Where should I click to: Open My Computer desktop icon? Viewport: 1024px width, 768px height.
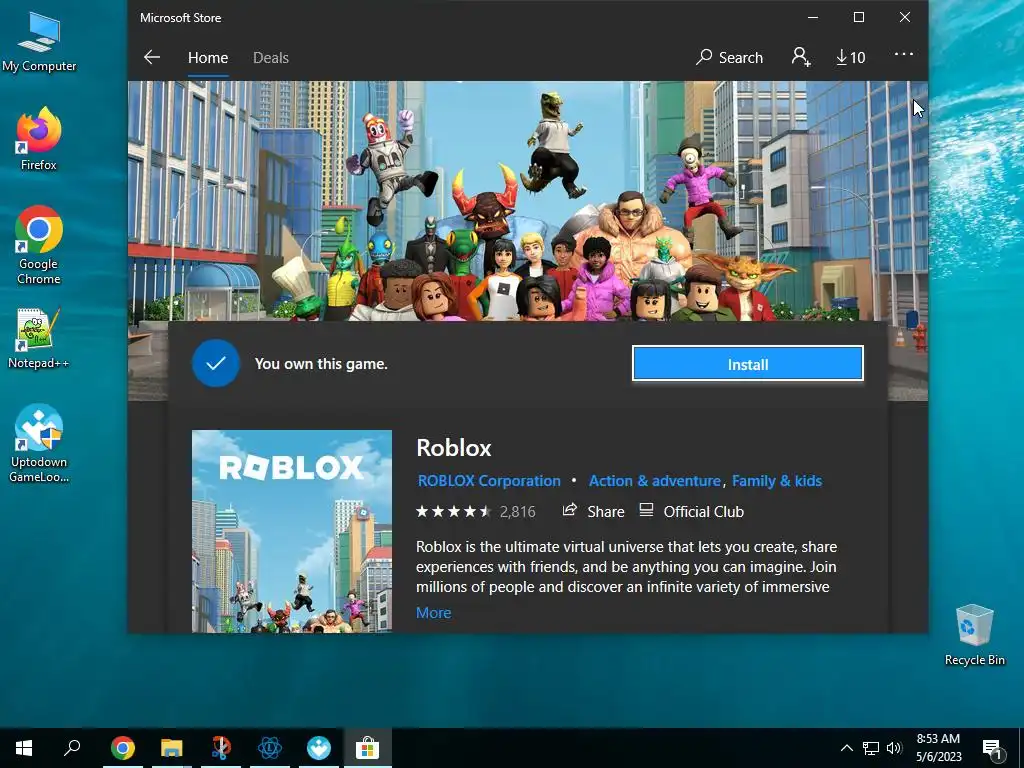pos(39,42)
